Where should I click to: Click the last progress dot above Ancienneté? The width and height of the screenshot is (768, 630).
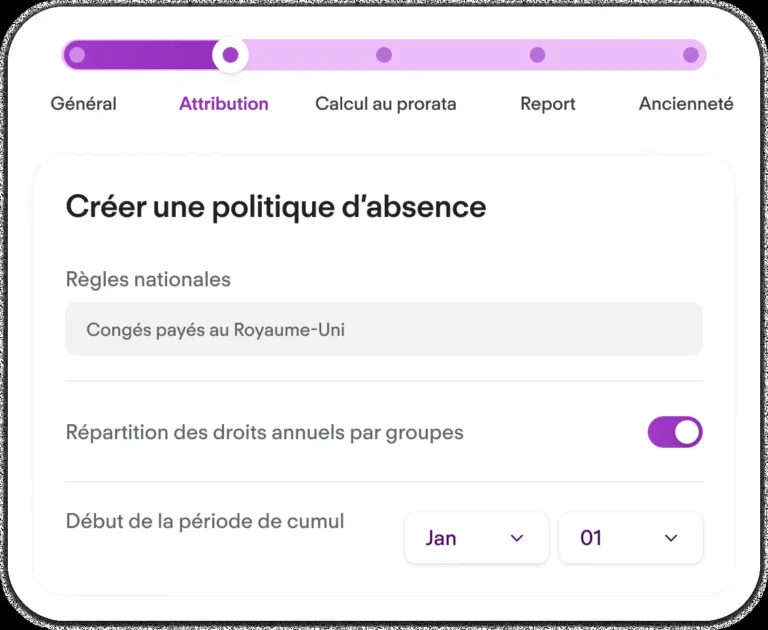[691, 55]
